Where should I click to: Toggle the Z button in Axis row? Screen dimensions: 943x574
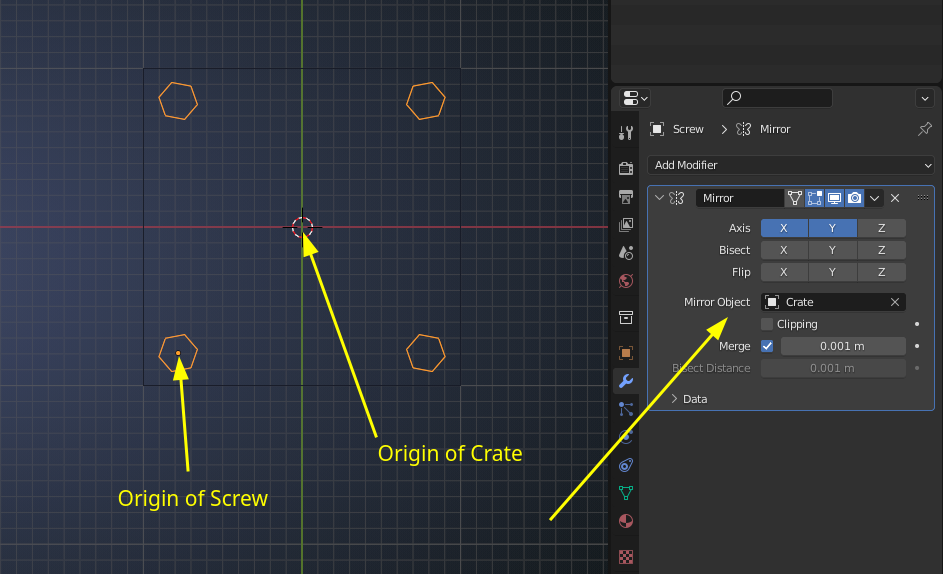point(881,228)
